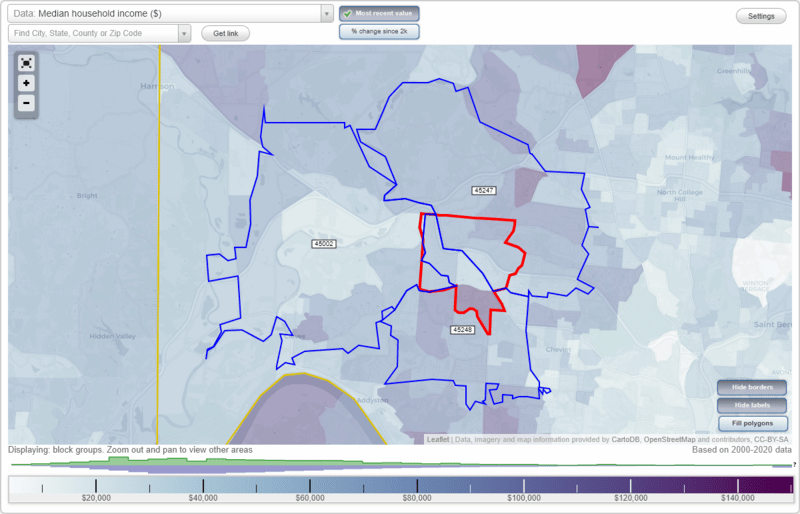Zoom in with the plus button

(26, 83)
